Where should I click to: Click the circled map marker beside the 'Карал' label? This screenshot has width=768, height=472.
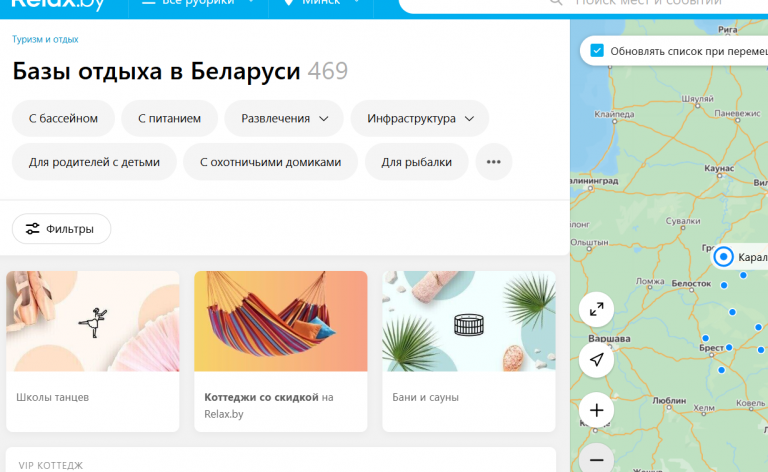pos(723,257)
